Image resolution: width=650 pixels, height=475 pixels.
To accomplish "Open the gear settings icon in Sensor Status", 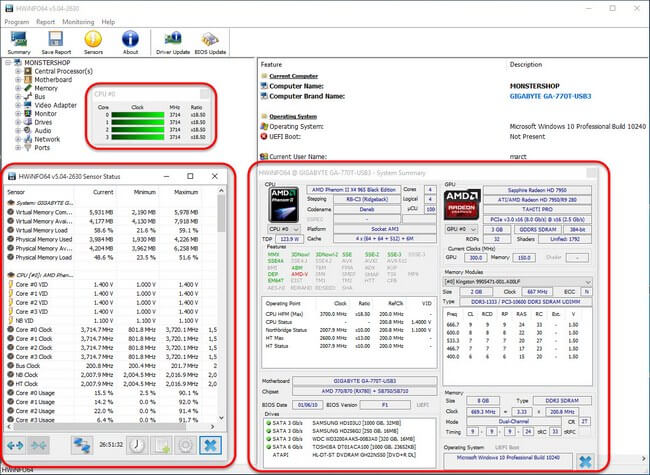I will (185, 446).
